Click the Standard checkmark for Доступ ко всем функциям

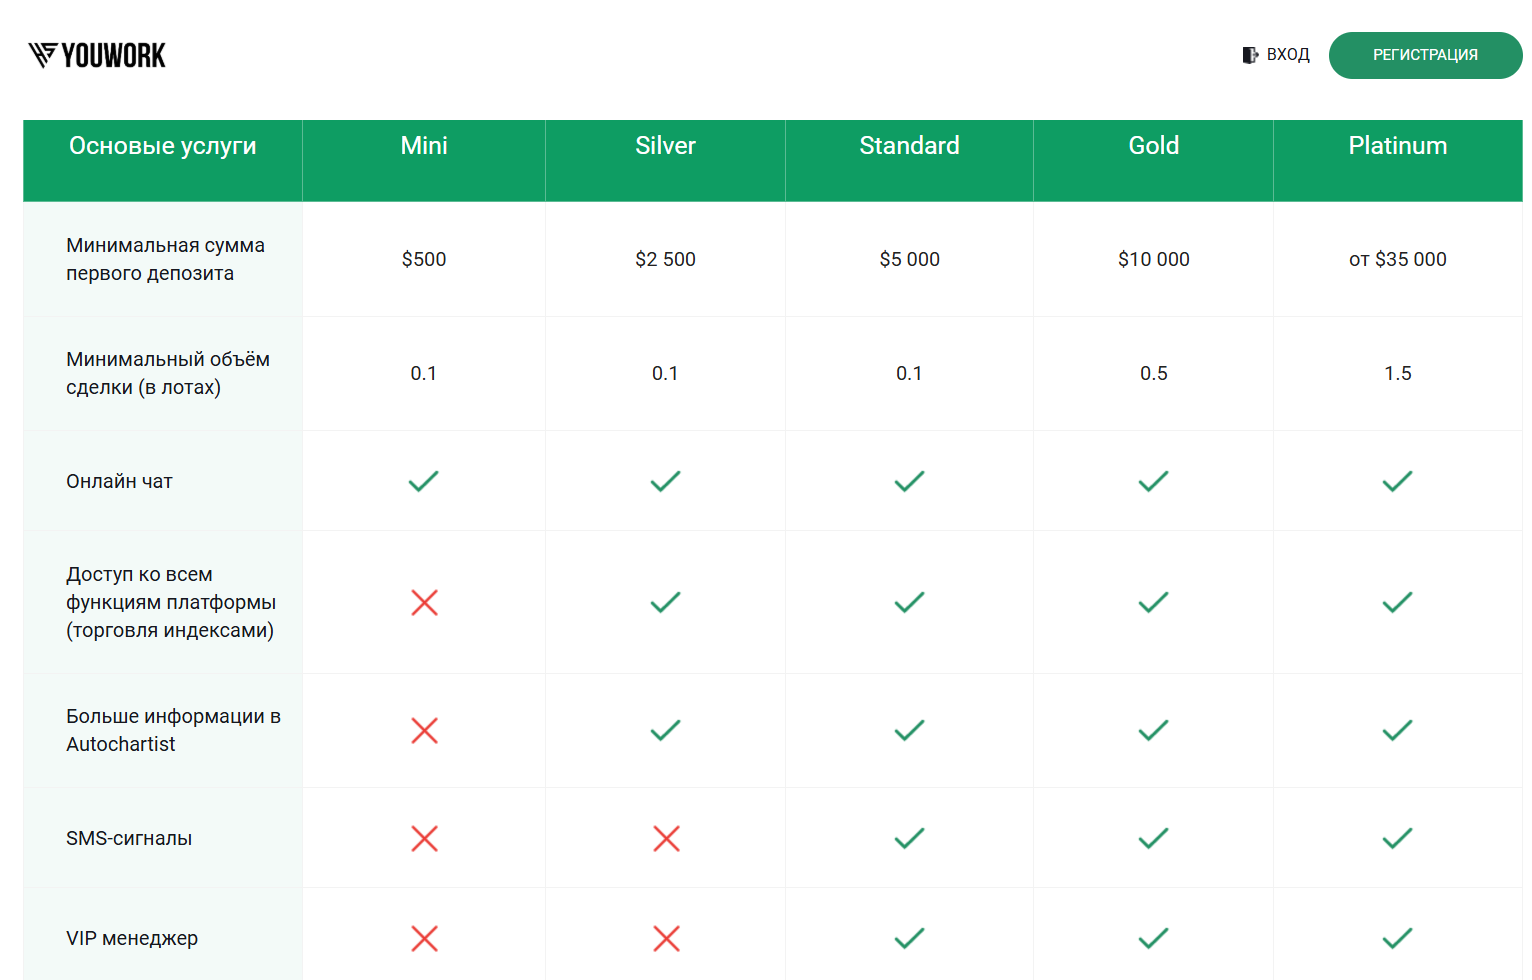(909, 602)
